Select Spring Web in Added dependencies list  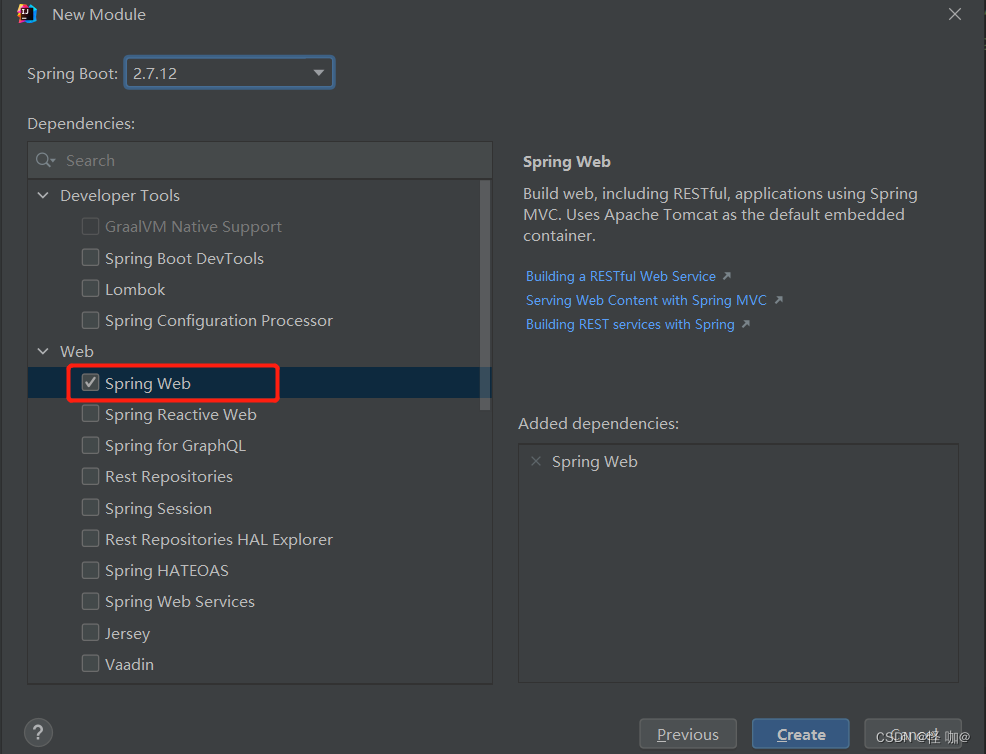(x=595, y=462)
